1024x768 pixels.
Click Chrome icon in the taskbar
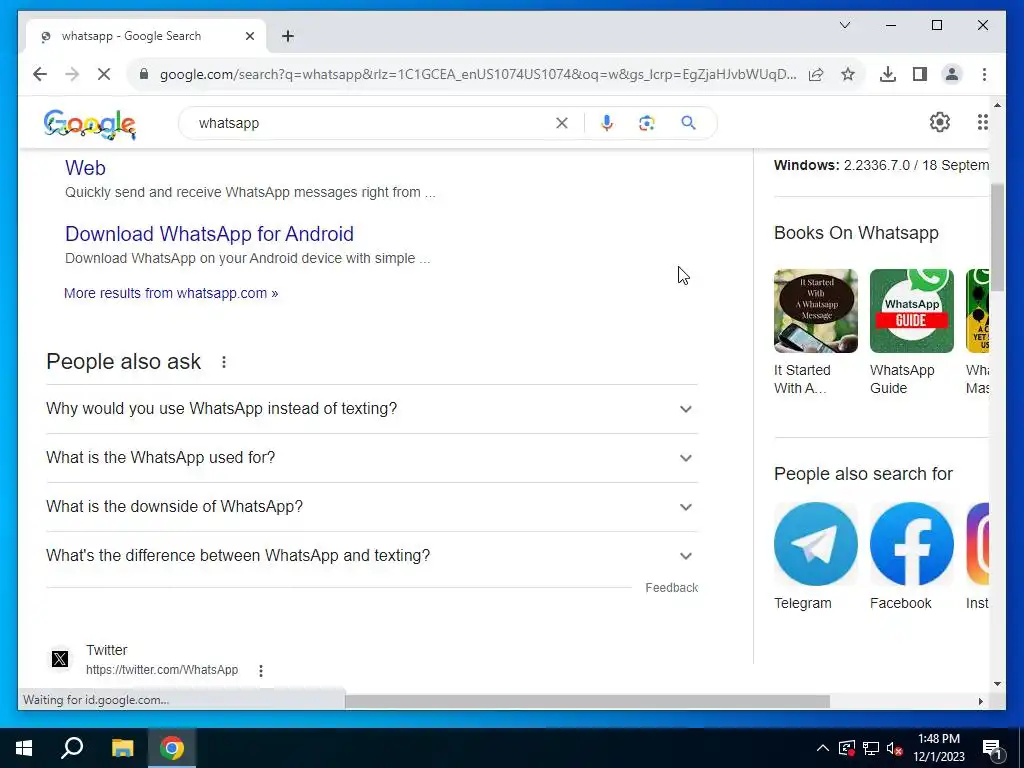172,748
